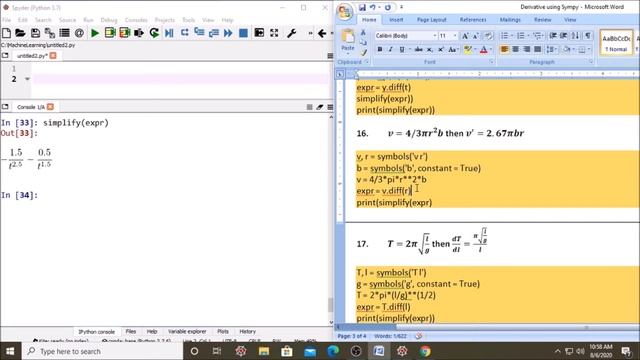The image size is (640, 360).
Task: Open the editor pane options hamburger menu
Action: click(x=330, y=56)
